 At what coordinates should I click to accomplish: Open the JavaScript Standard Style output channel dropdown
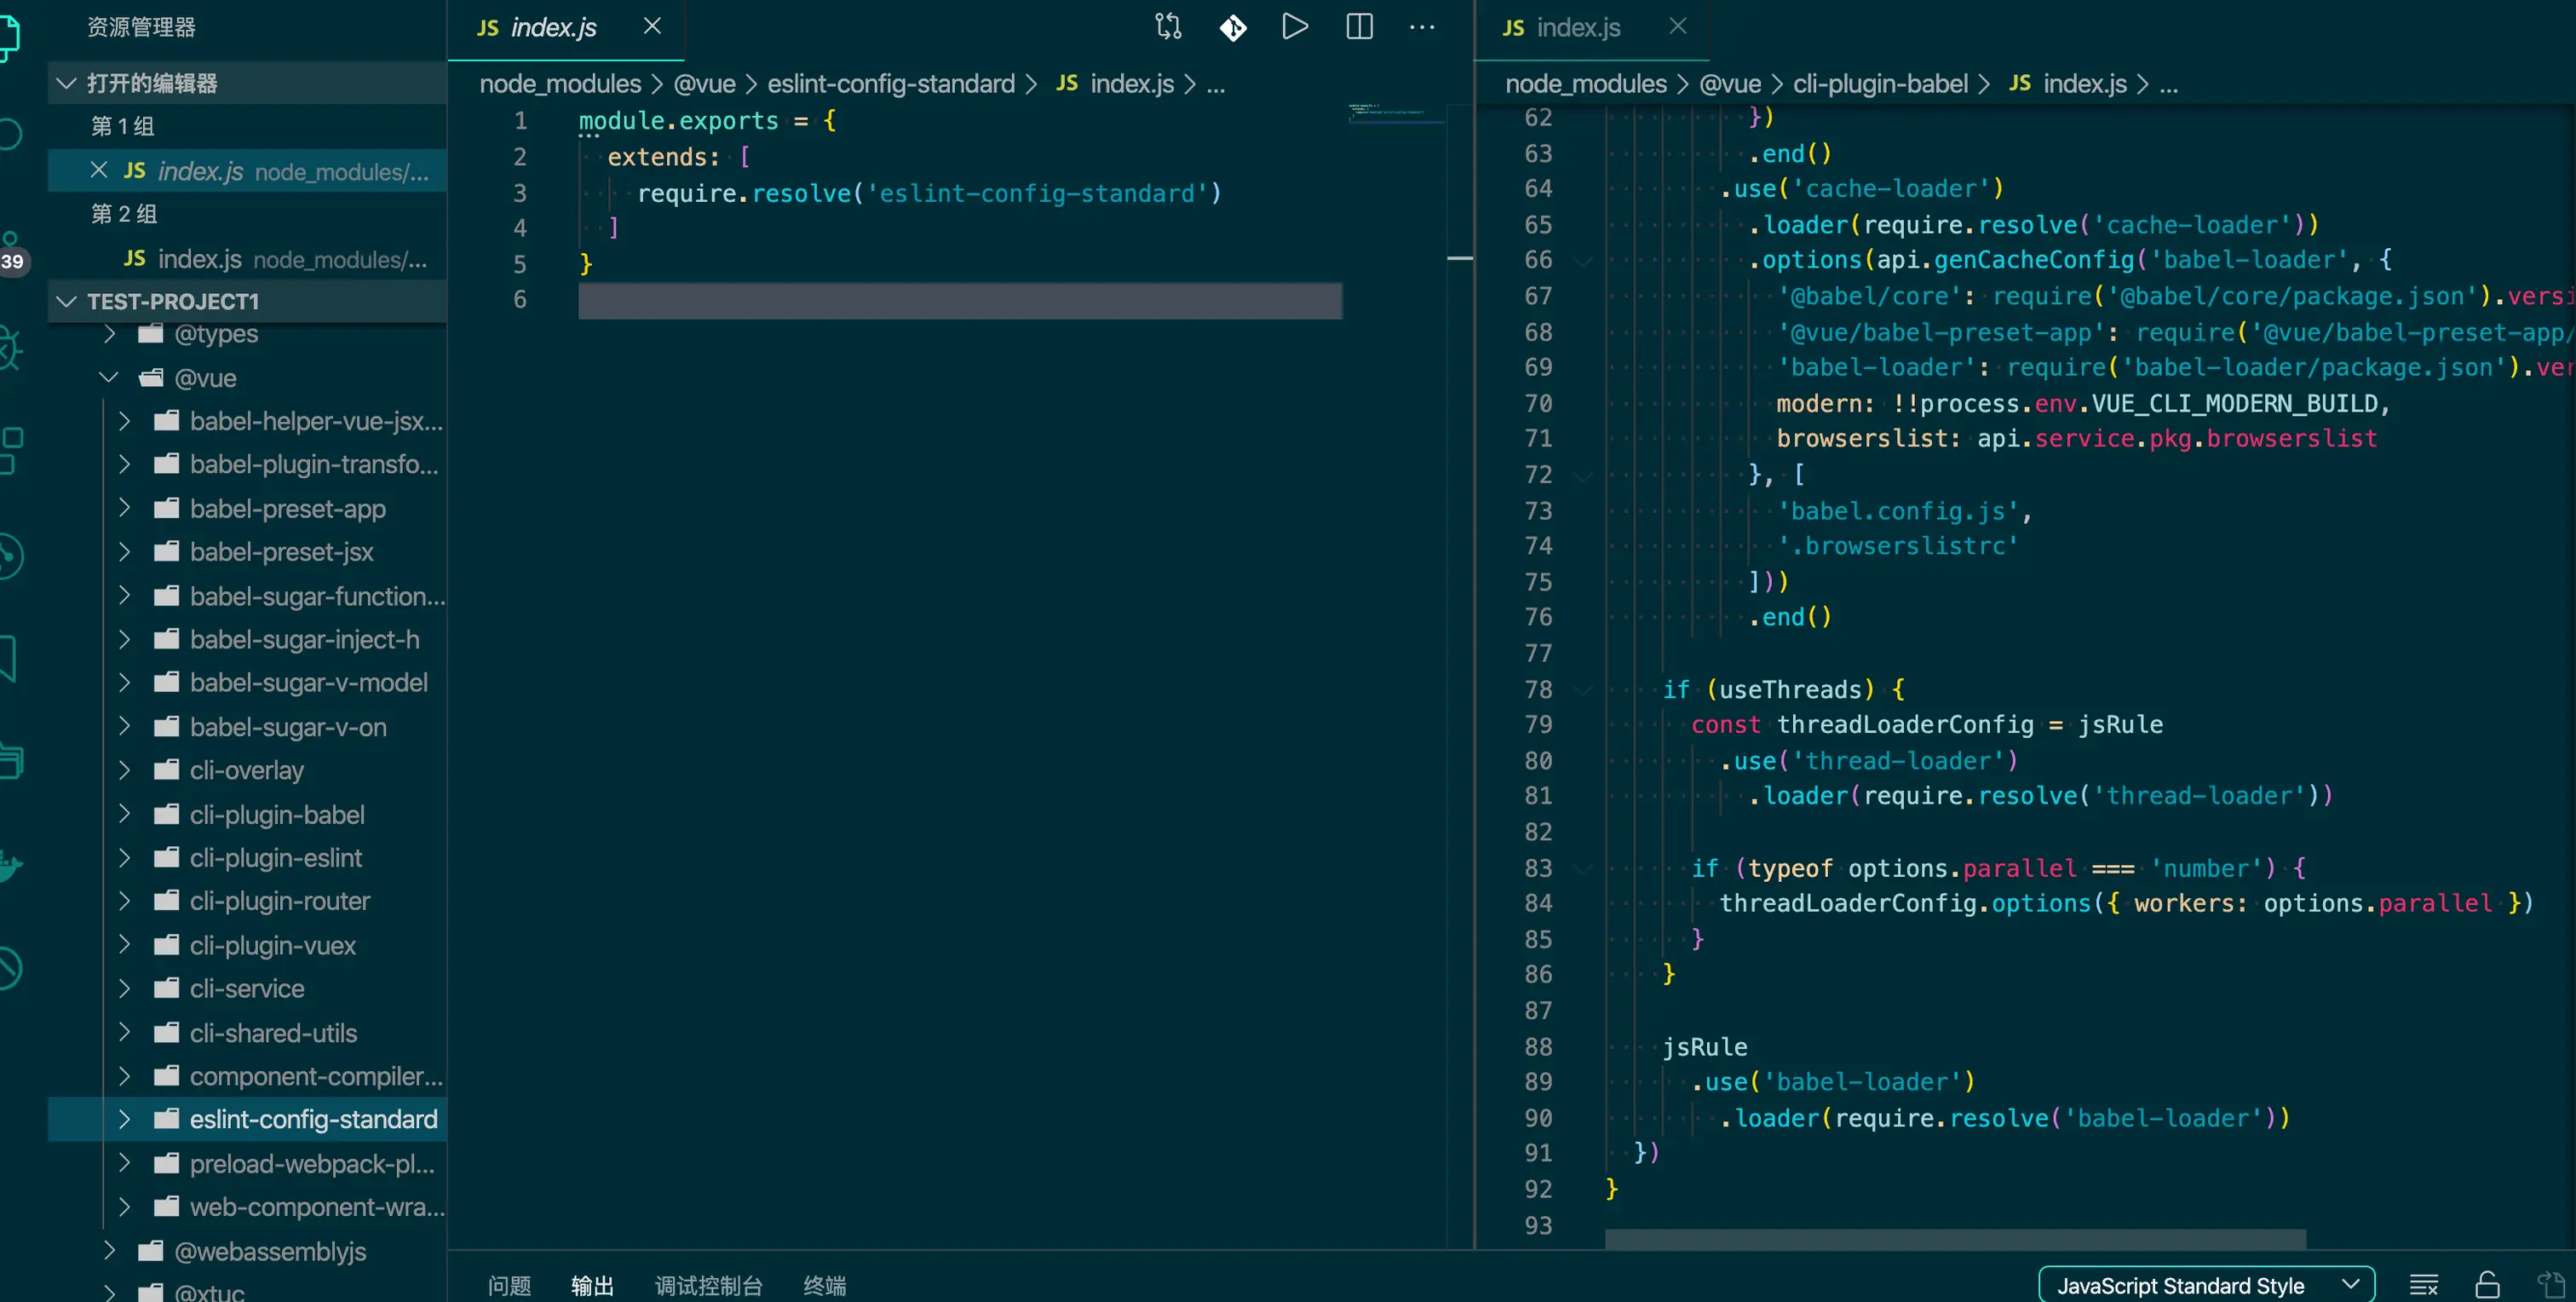2205,1285
